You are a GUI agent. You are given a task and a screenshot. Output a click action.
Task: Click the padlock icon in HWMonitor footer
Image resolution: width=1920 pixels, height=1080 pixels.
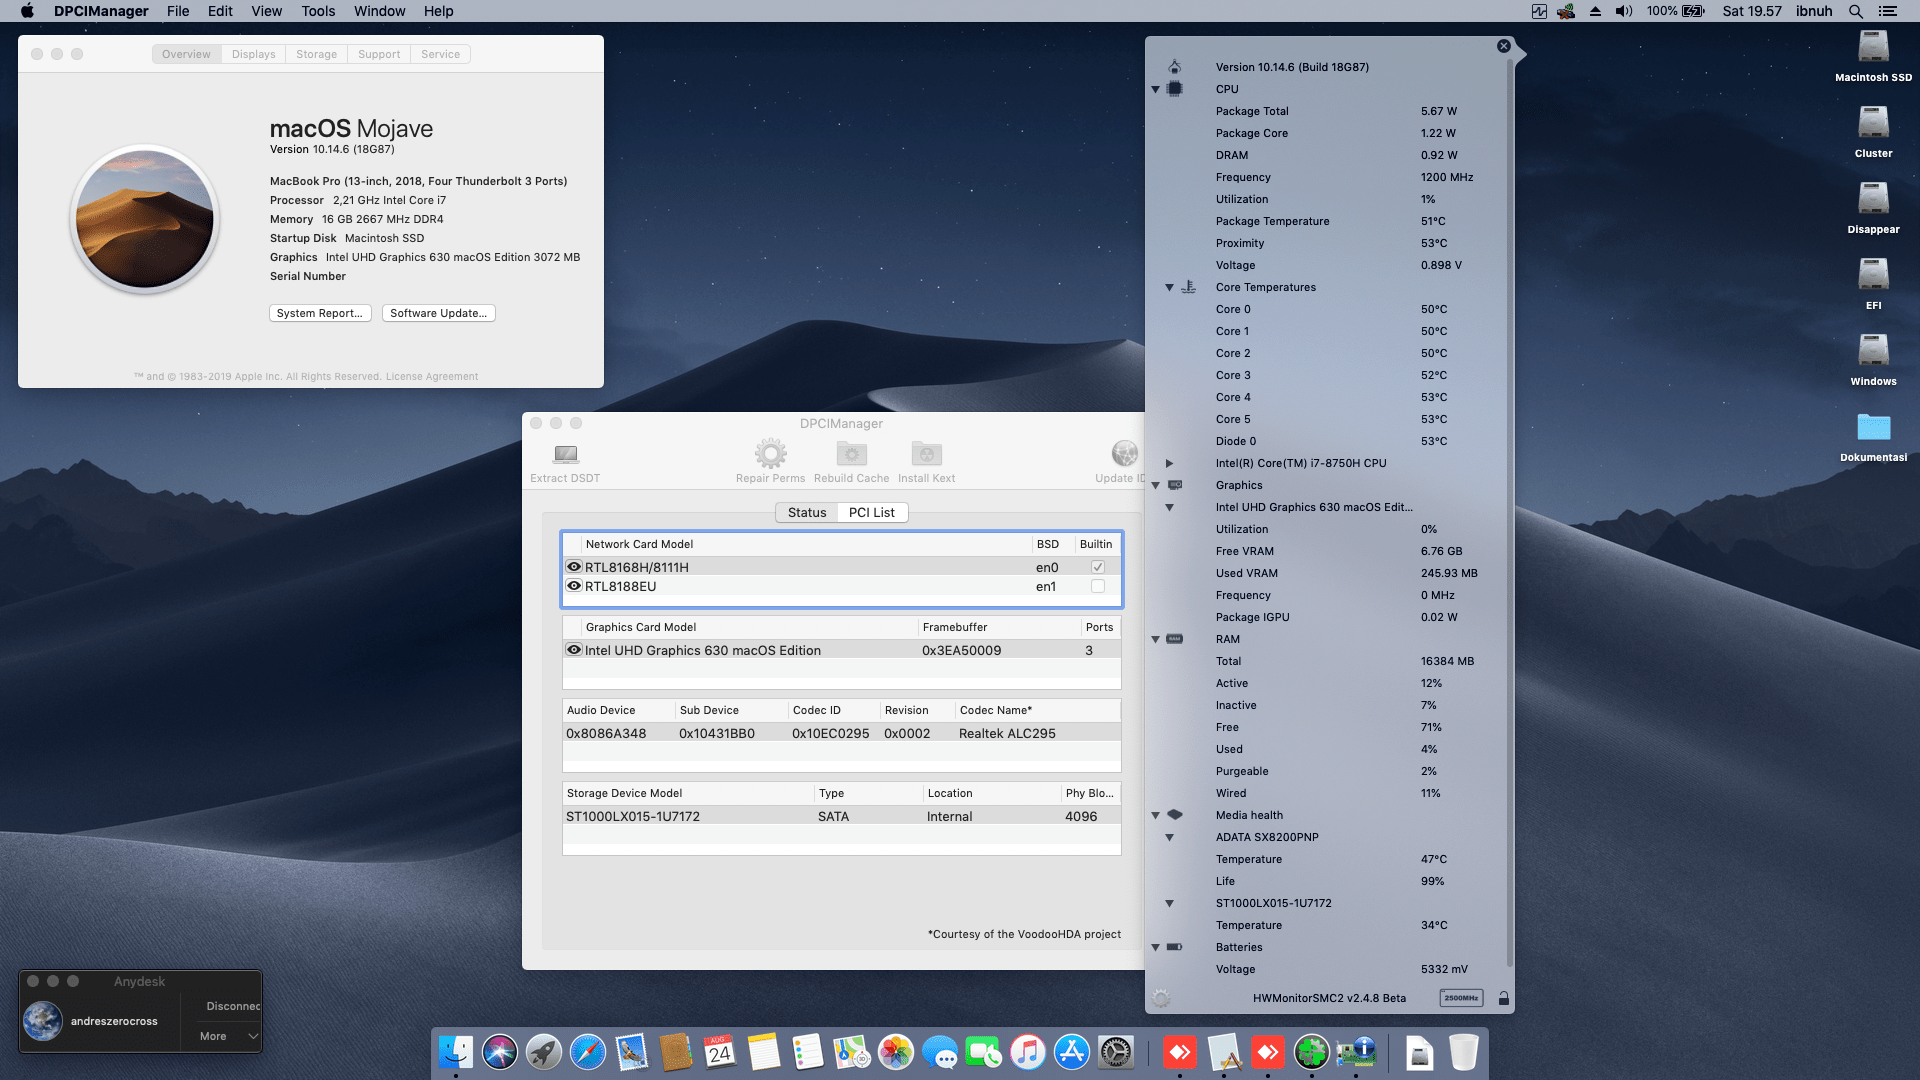point(1503,998)
